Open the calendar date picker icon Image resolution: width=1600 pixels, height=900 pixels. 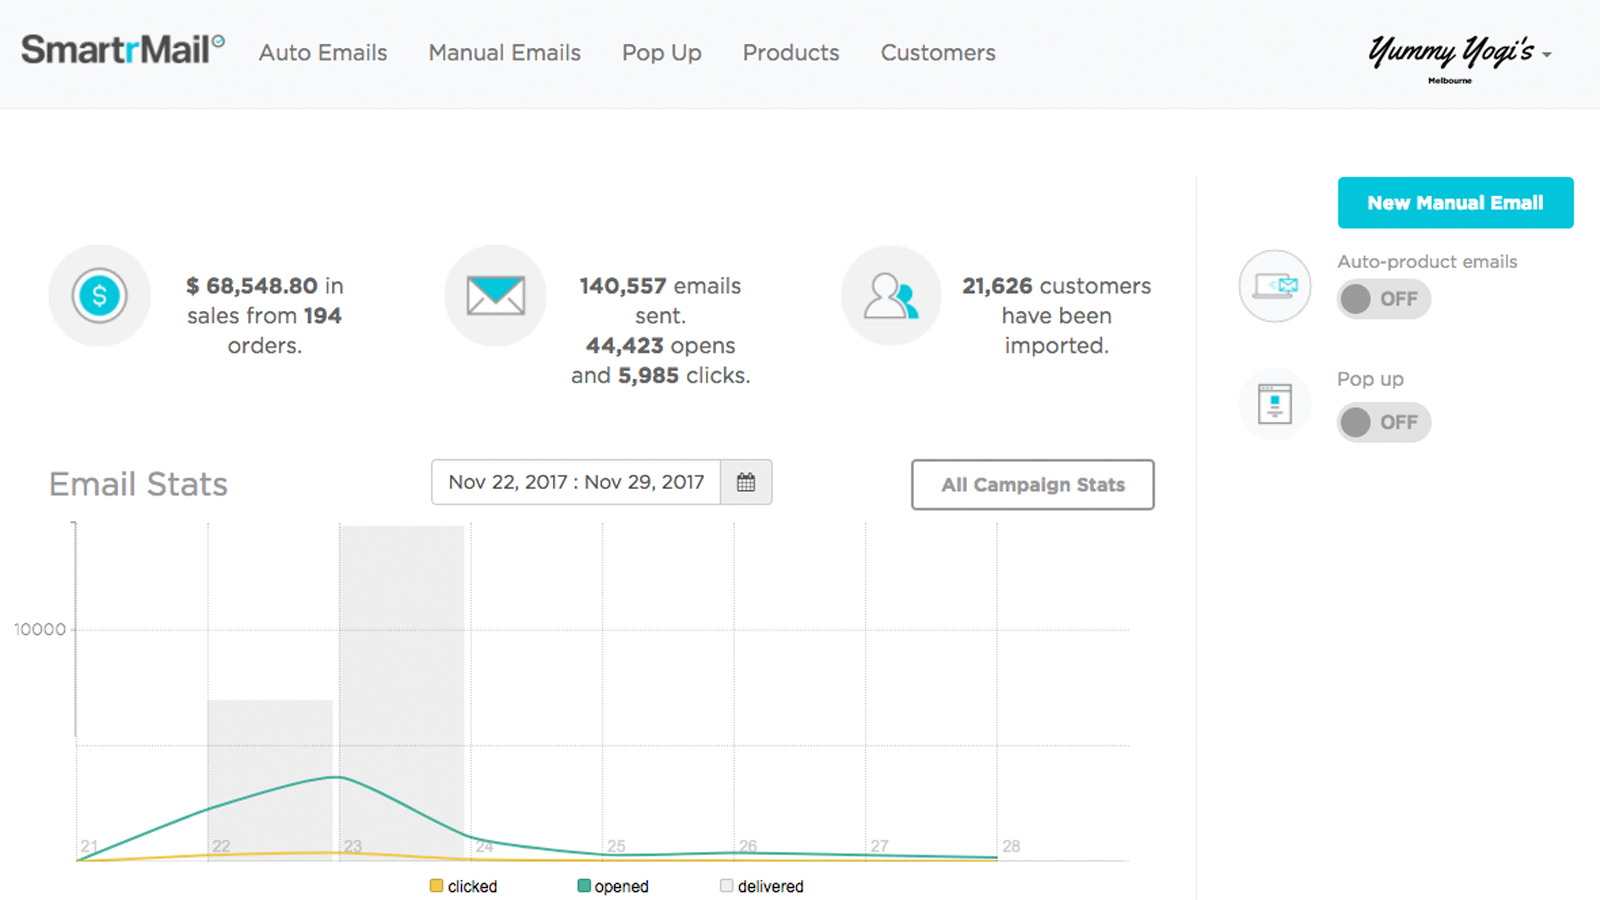pos(746,482)
